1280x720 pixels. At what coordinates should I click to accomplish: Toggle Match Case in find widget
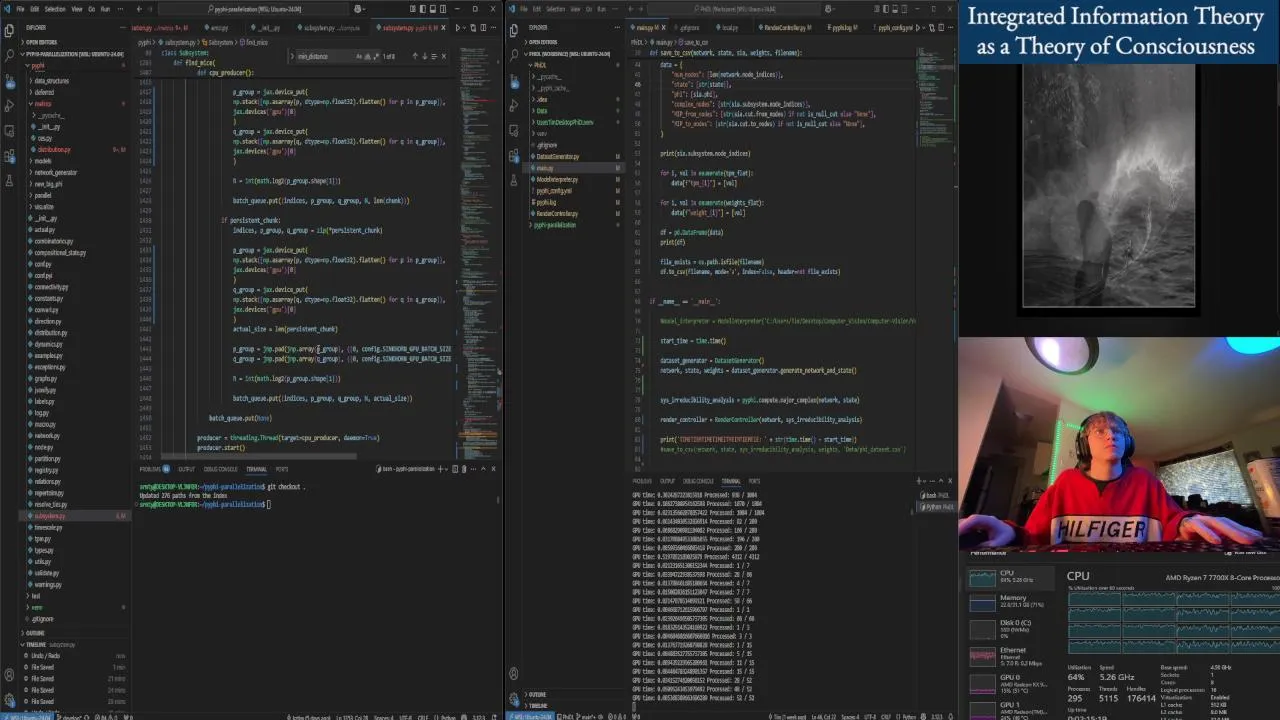359,56
